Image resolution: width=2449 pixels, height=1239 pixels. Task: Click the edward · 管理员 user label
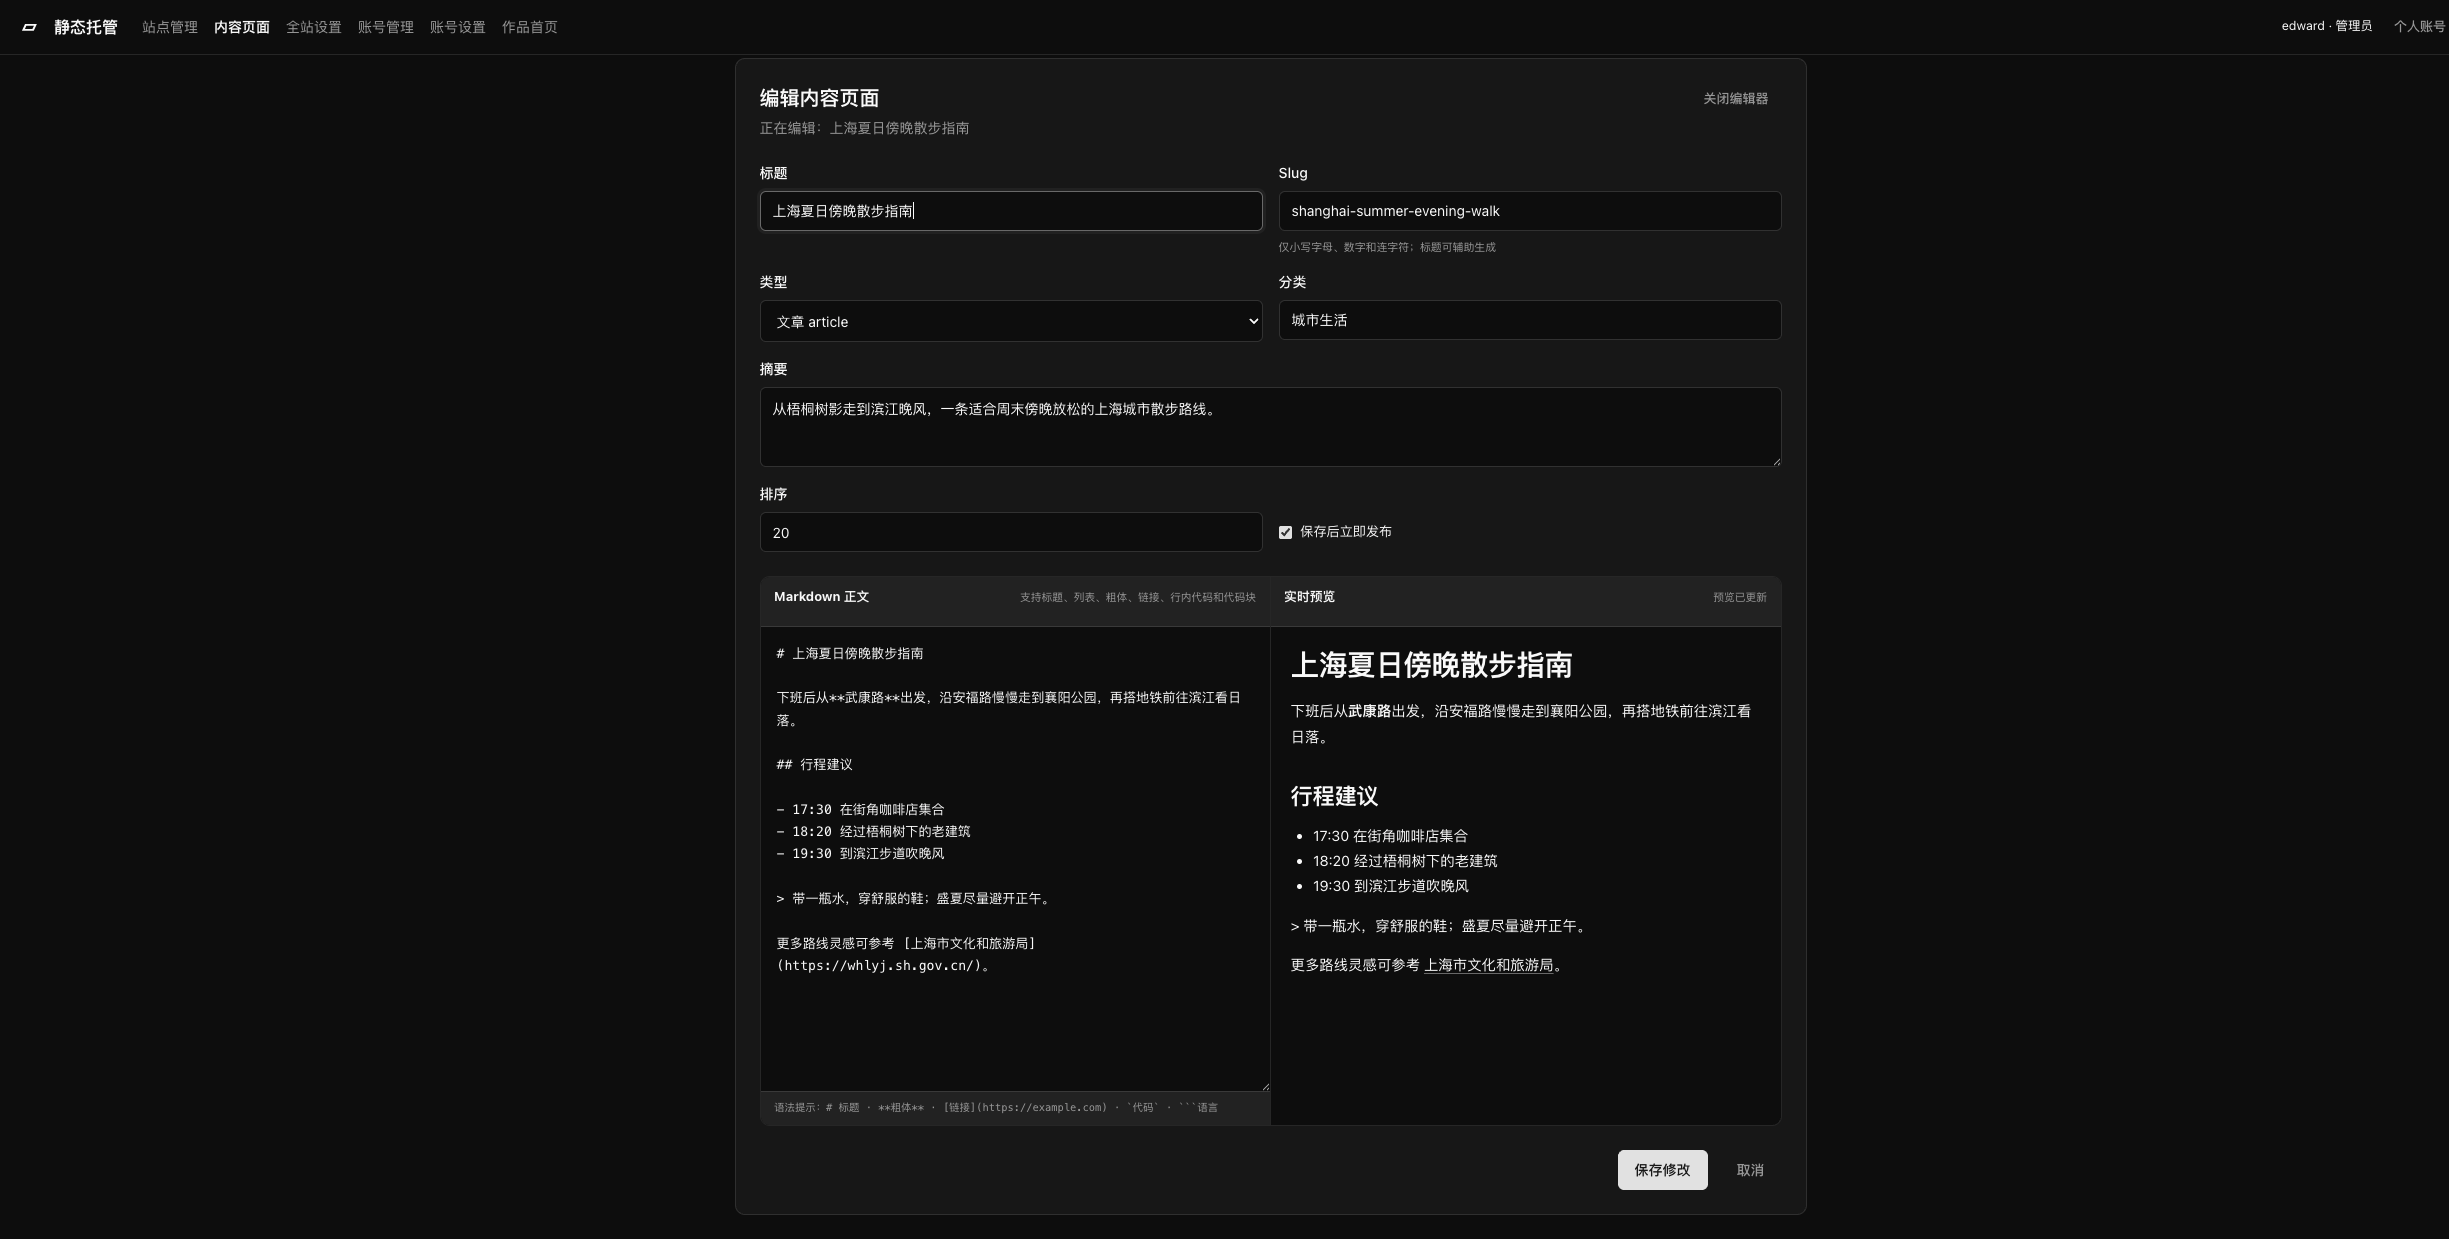tap(2326, 26)
